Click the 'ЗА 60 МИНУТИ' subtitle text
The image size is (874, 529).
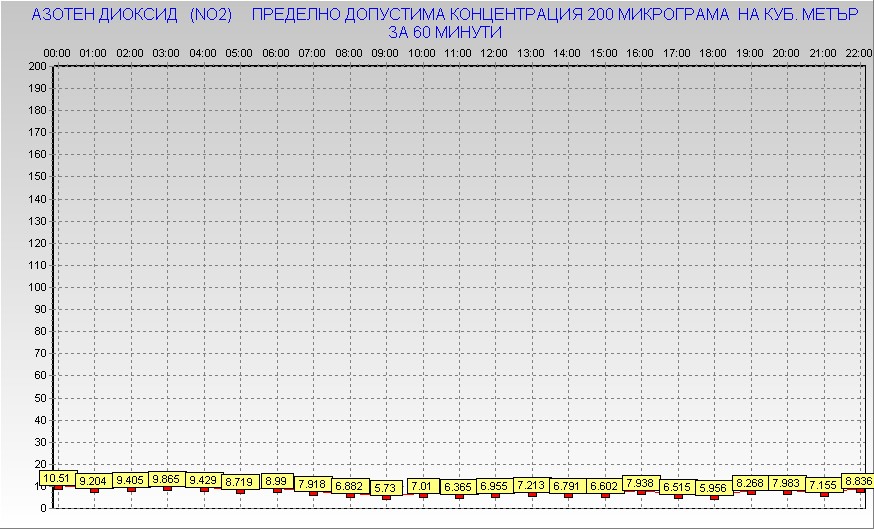445,32
